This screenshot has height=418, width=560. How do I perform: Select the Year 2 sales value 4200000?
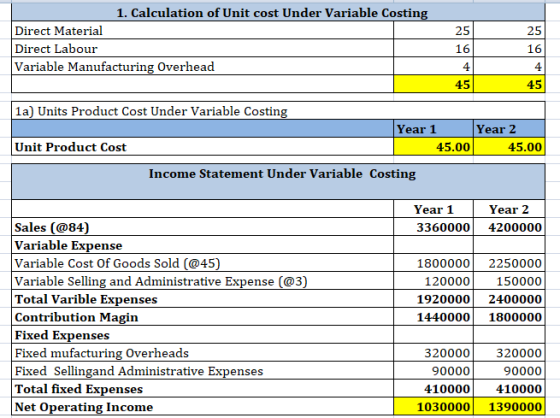(x=509, y=227)
